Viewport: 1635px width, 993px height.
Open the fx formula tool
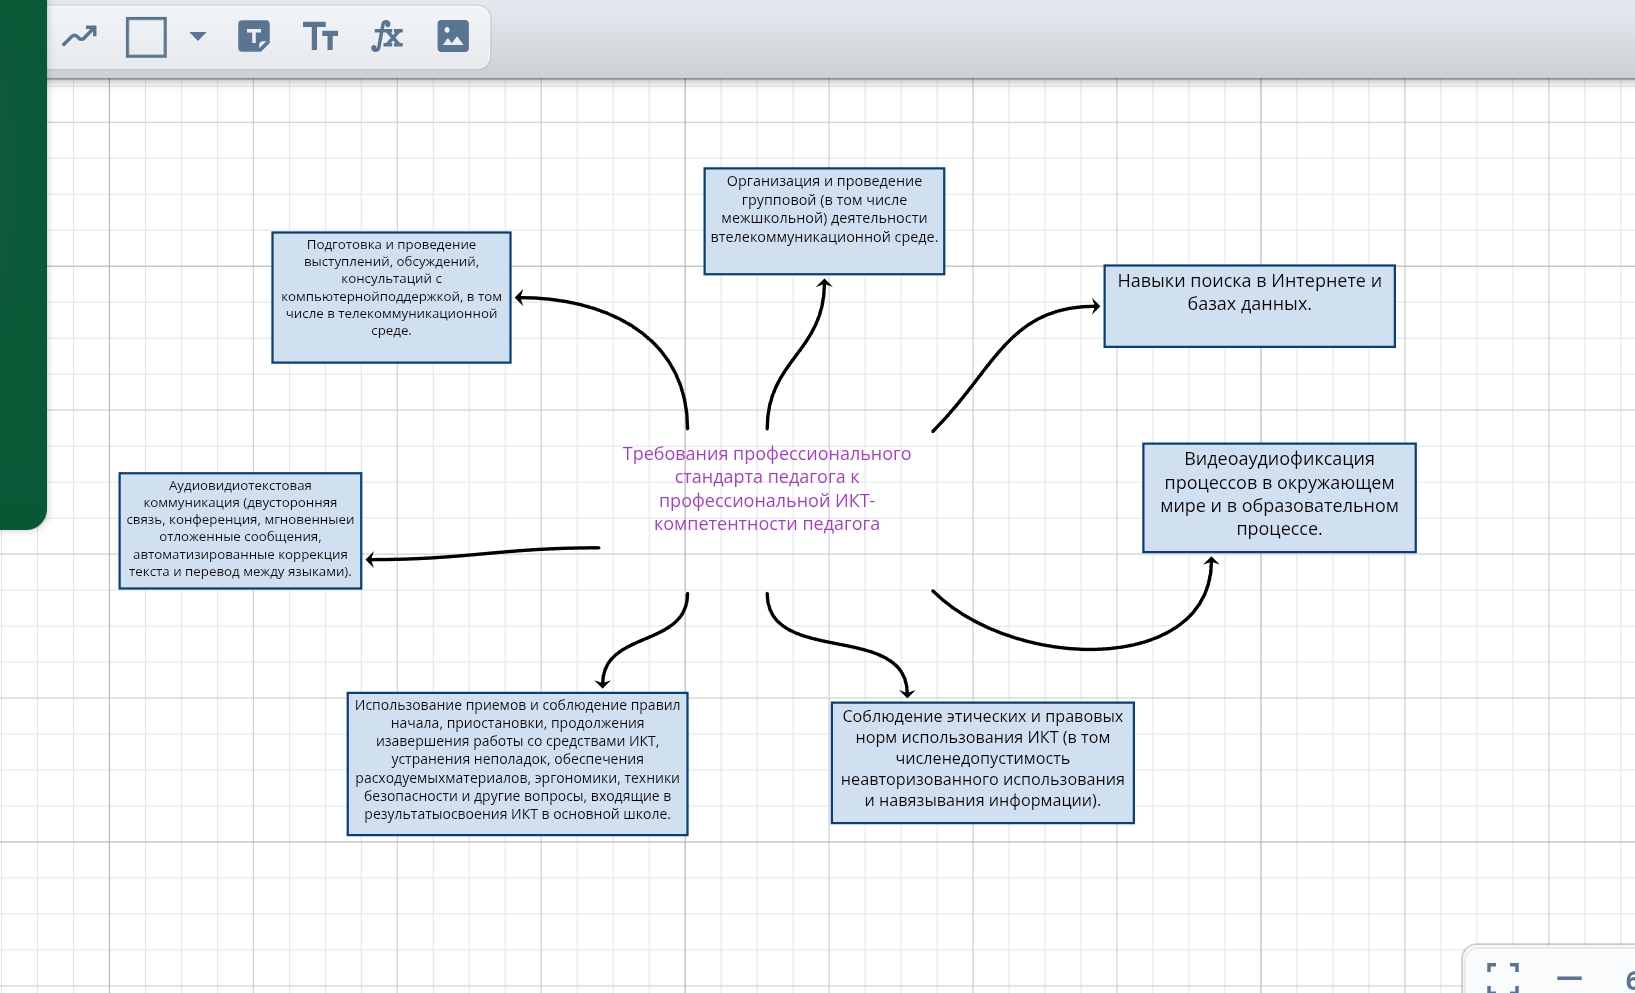[387, 38]
